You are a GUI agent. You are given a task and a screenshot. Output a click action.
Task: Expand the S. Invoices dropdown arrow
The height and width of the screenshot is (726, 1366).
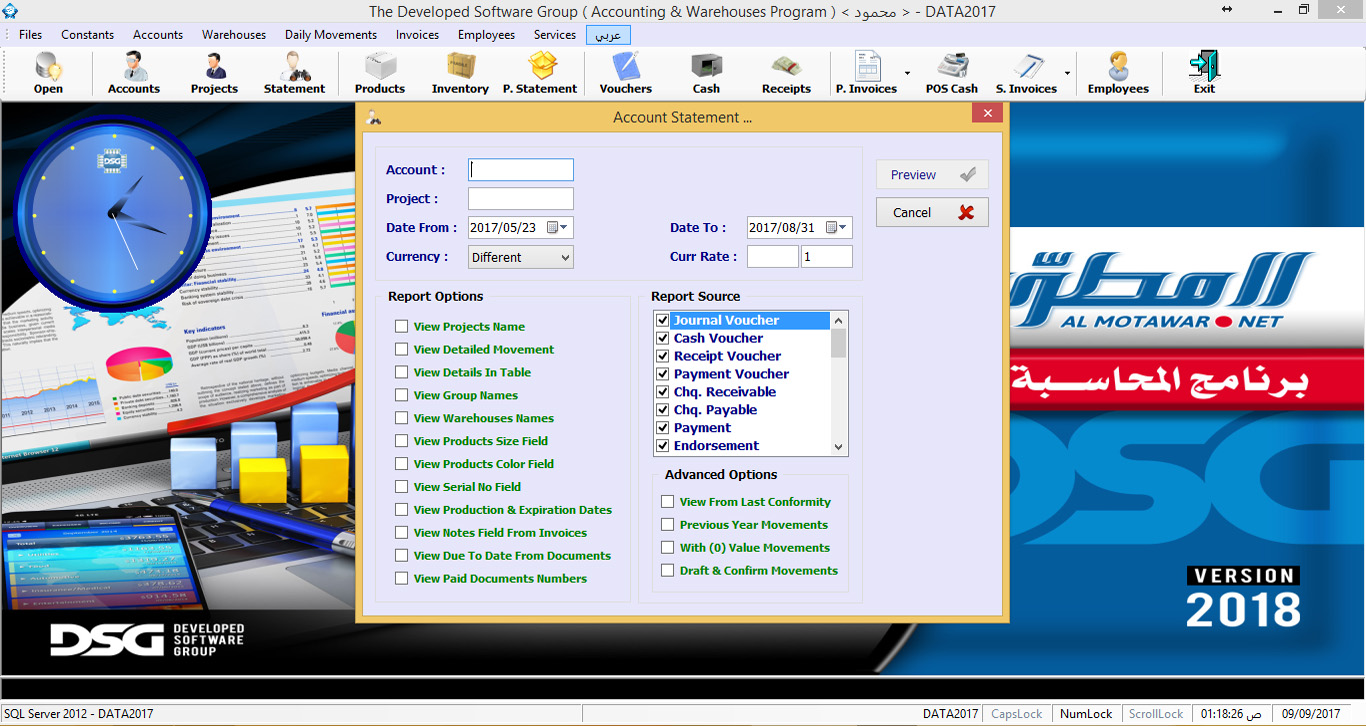click(1067, 73)
